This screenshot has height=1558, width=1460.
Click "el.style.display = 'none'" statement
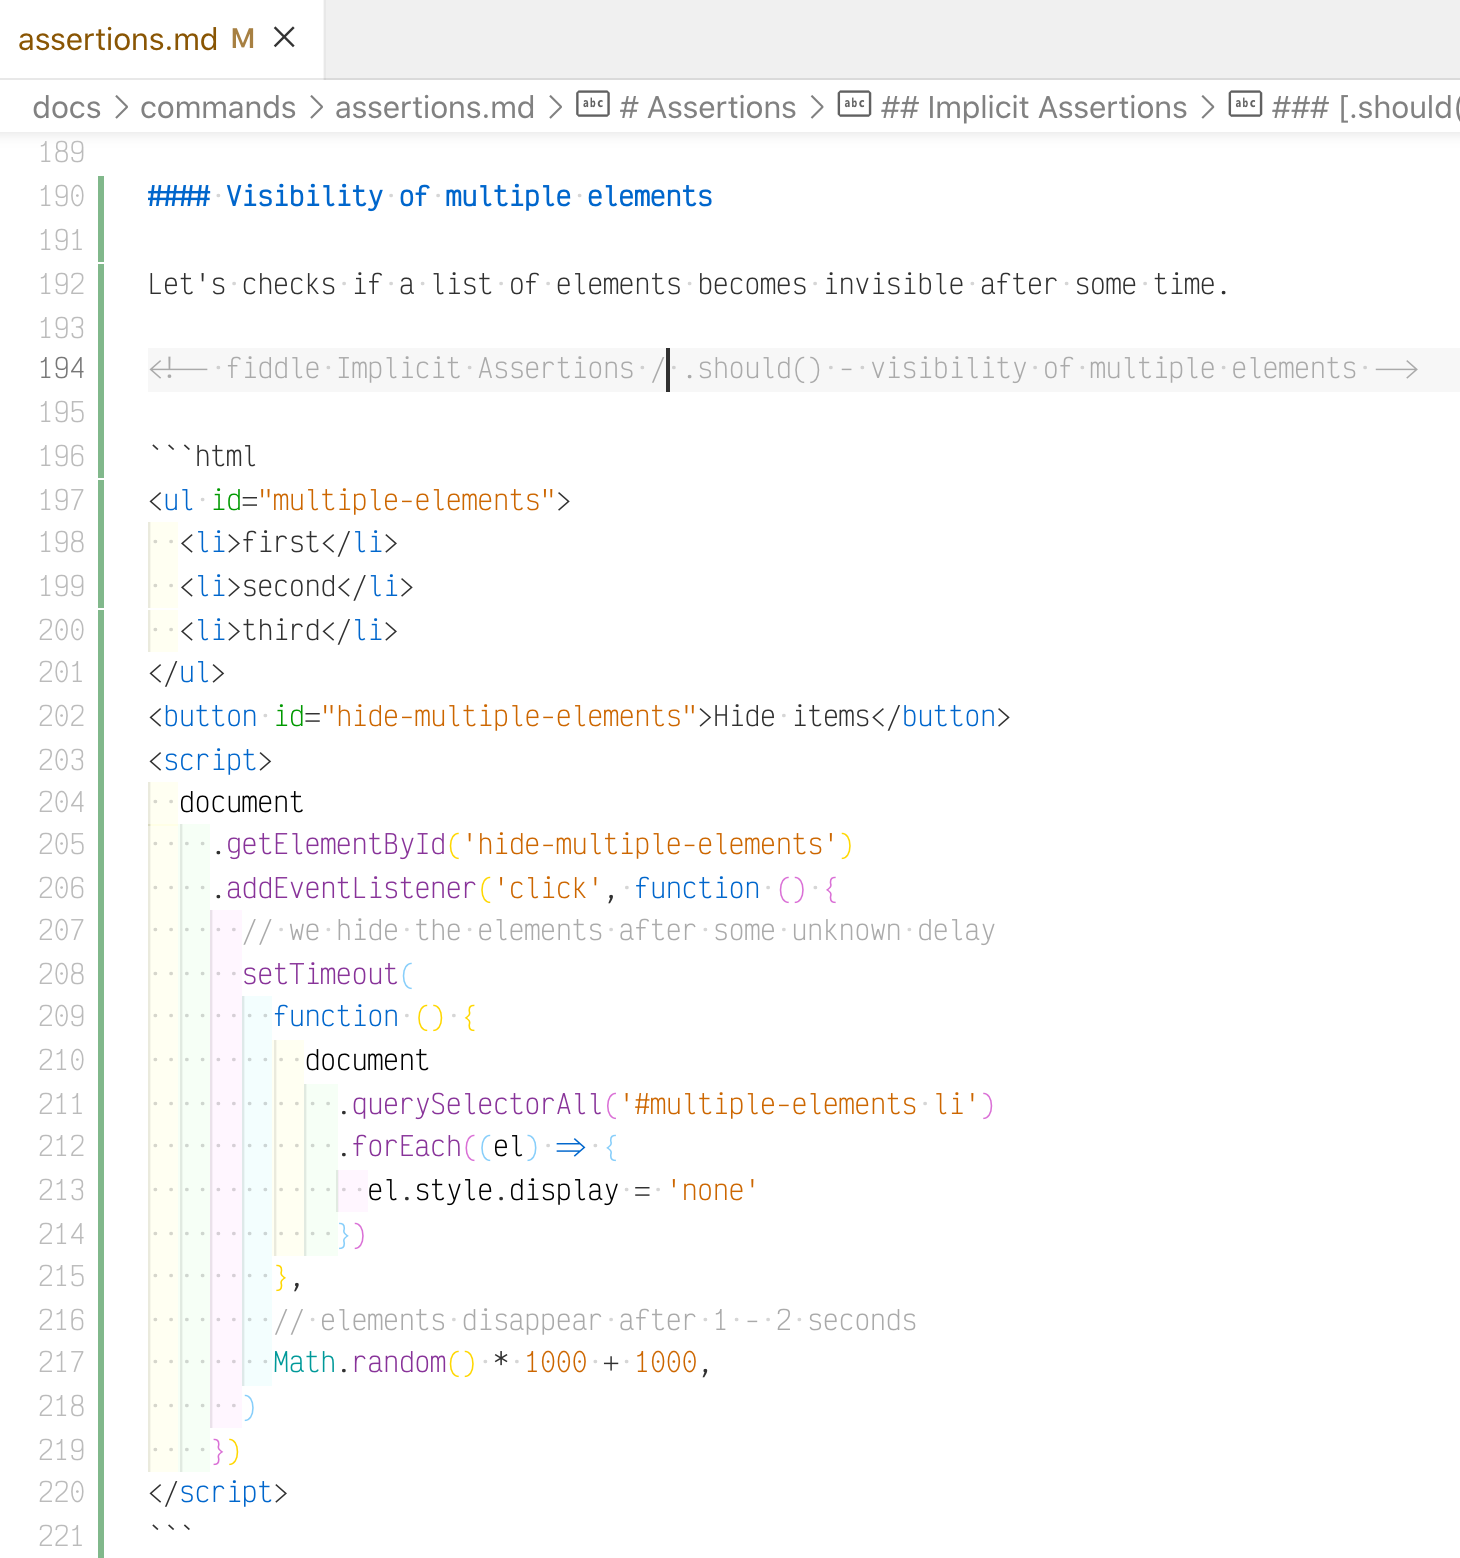(x=563, y=1190)
